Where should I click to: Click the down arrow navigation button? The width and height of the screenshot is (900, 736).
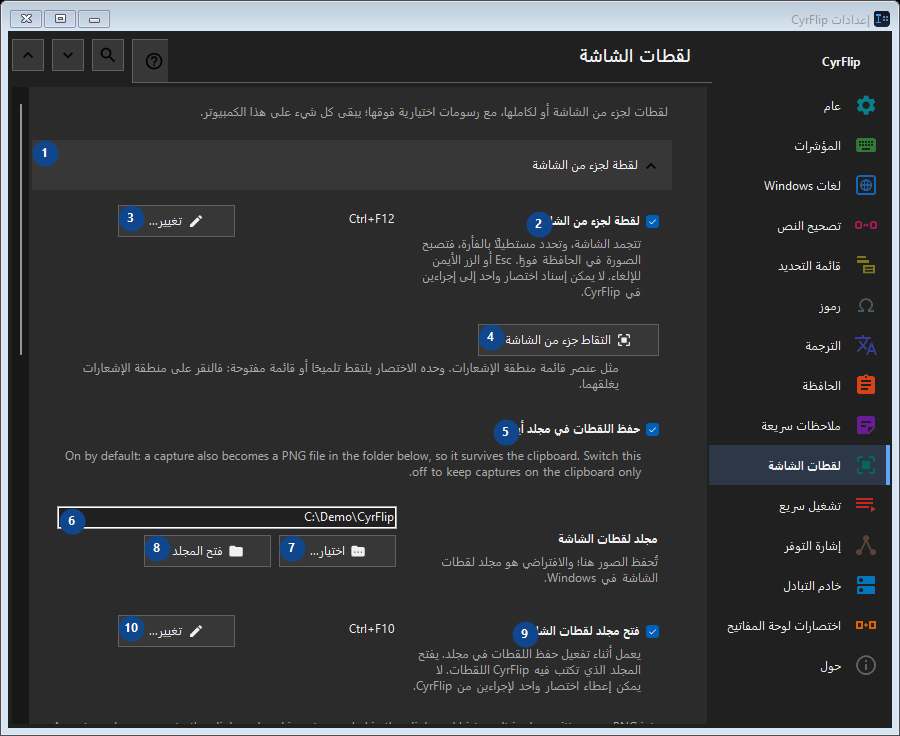point(68,55)
